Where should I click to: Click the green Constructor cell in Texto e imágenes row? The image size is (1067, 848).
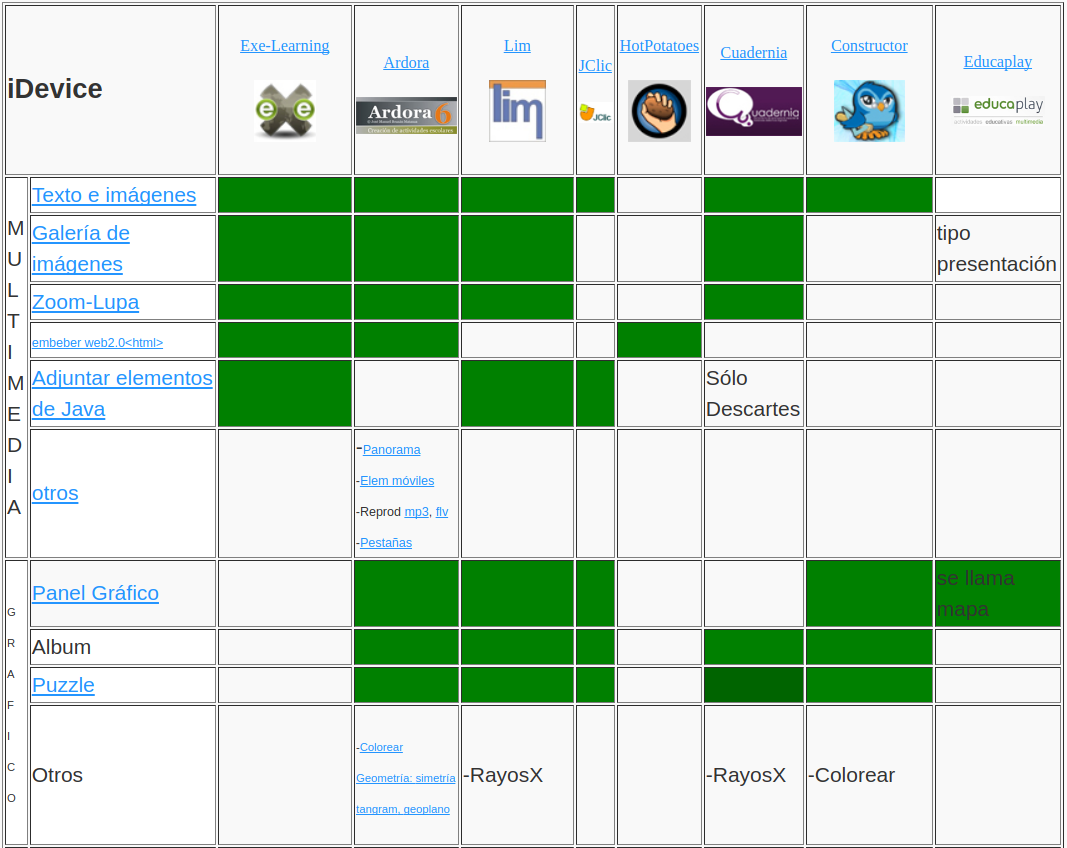869,195
